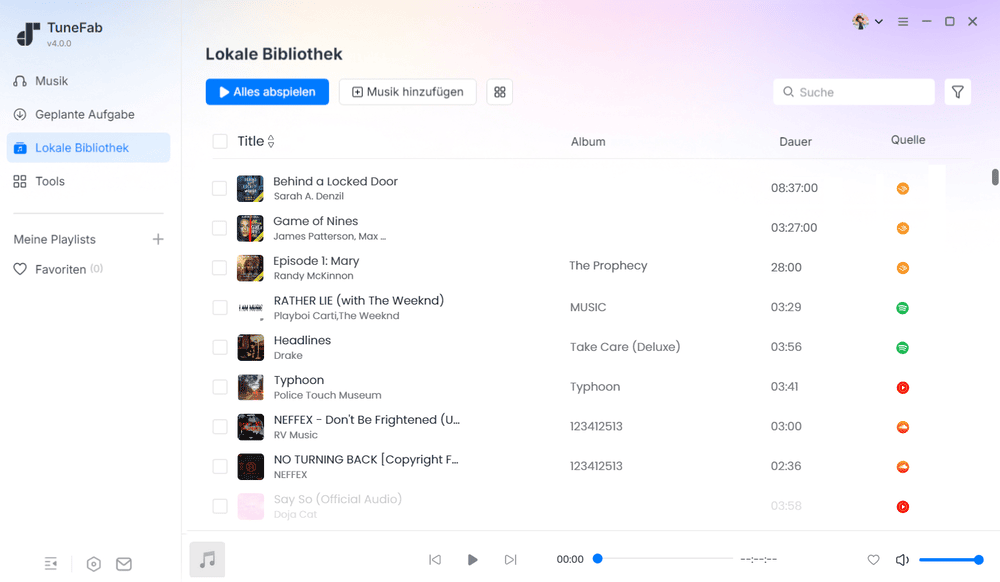Viewport: 1000px width, 582px height.
Task: Open the filter icon next to search
Action: [x=957, y=92]
